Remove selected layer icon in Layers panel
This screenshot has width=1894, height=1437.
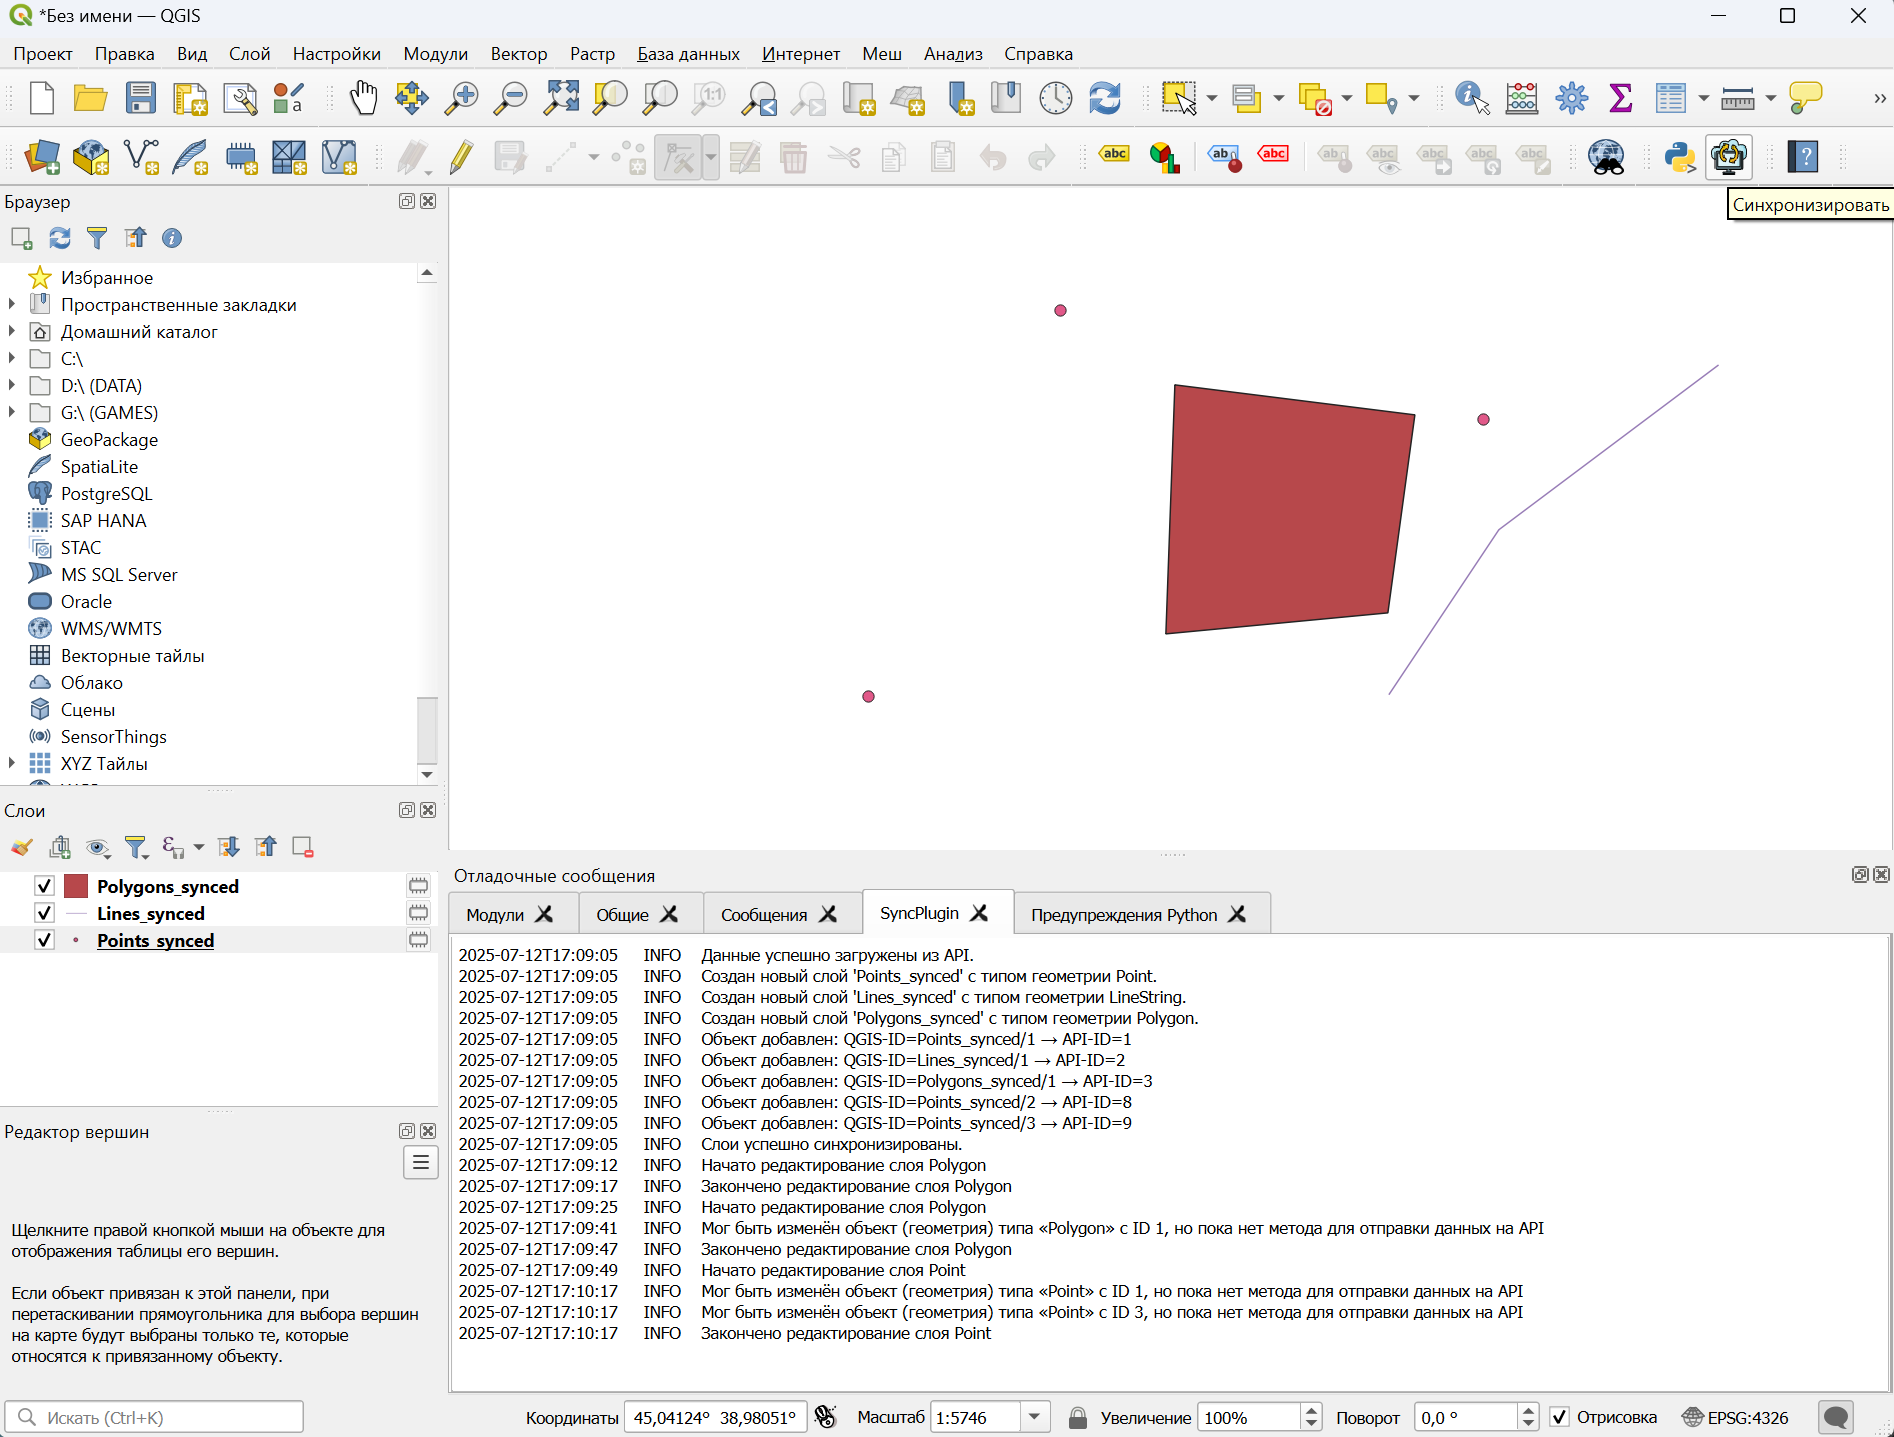tap(303, 848)
